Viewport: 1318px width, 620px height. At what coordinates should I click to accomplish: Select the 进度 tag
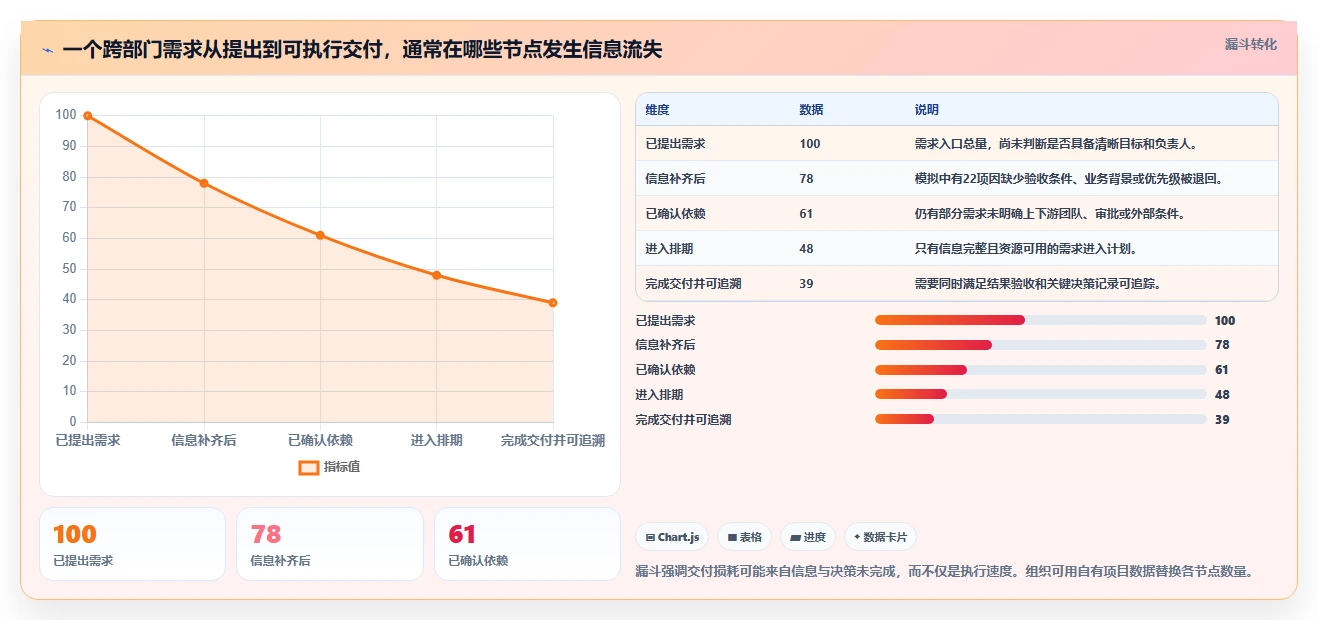tap(808, 537)
